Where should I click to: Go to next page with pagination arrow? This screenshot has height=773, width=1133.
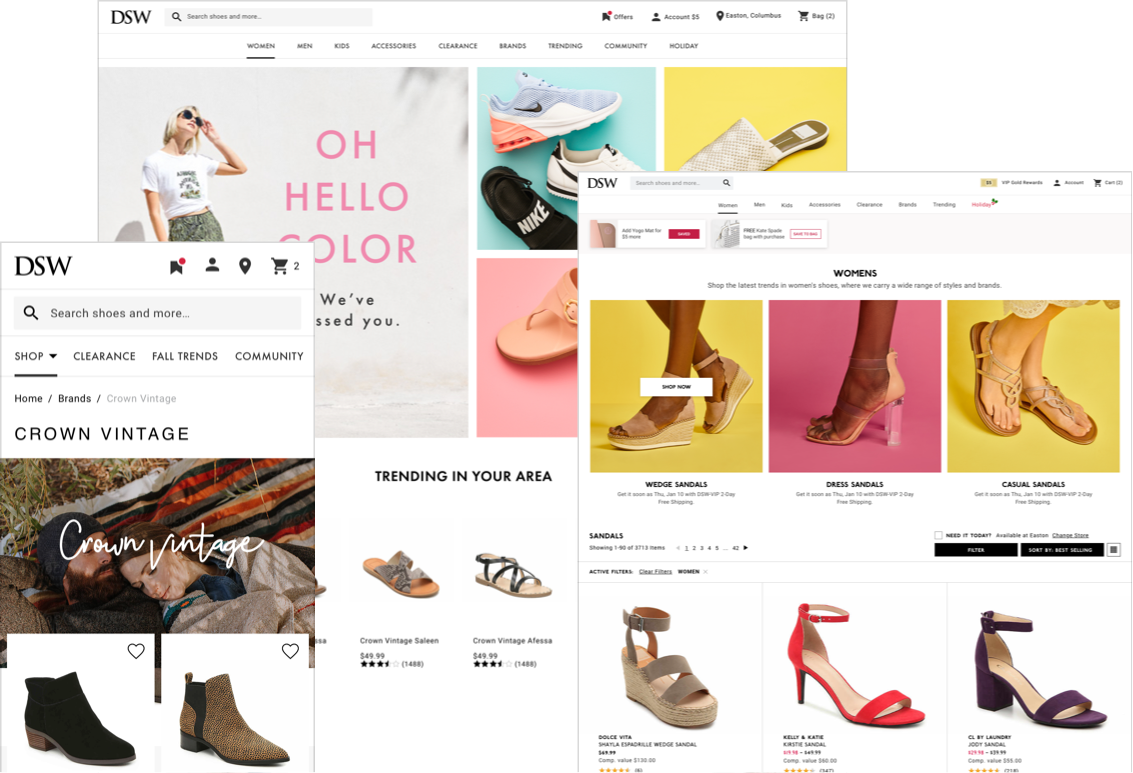pyautogui.click(x=746, y=548)
